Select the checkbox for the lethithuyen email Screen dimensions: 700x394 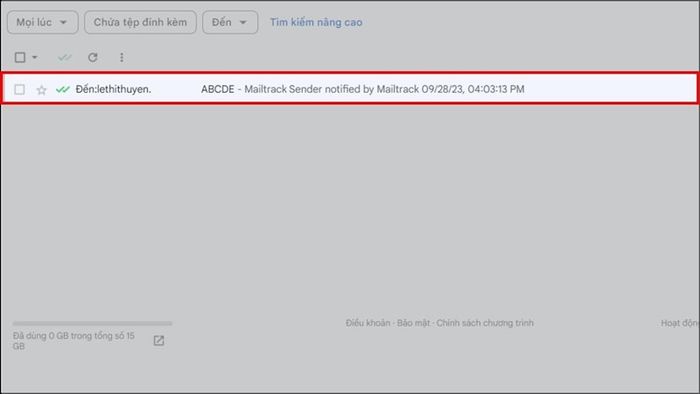(x=20, y=89)
